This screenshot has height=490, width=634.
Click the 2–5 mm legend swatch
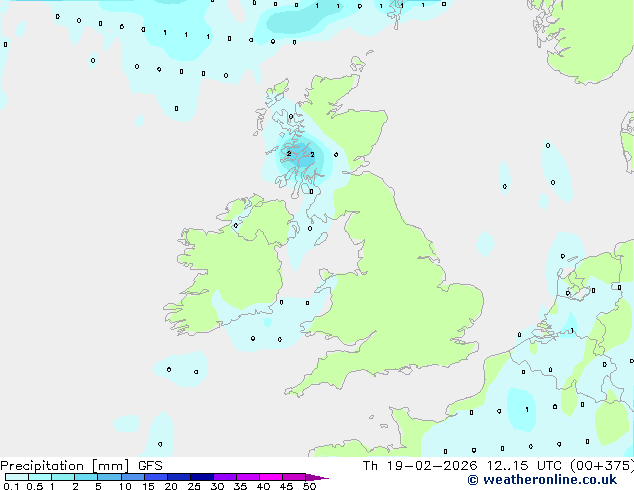pyautogui.click(x=86, y=477)
